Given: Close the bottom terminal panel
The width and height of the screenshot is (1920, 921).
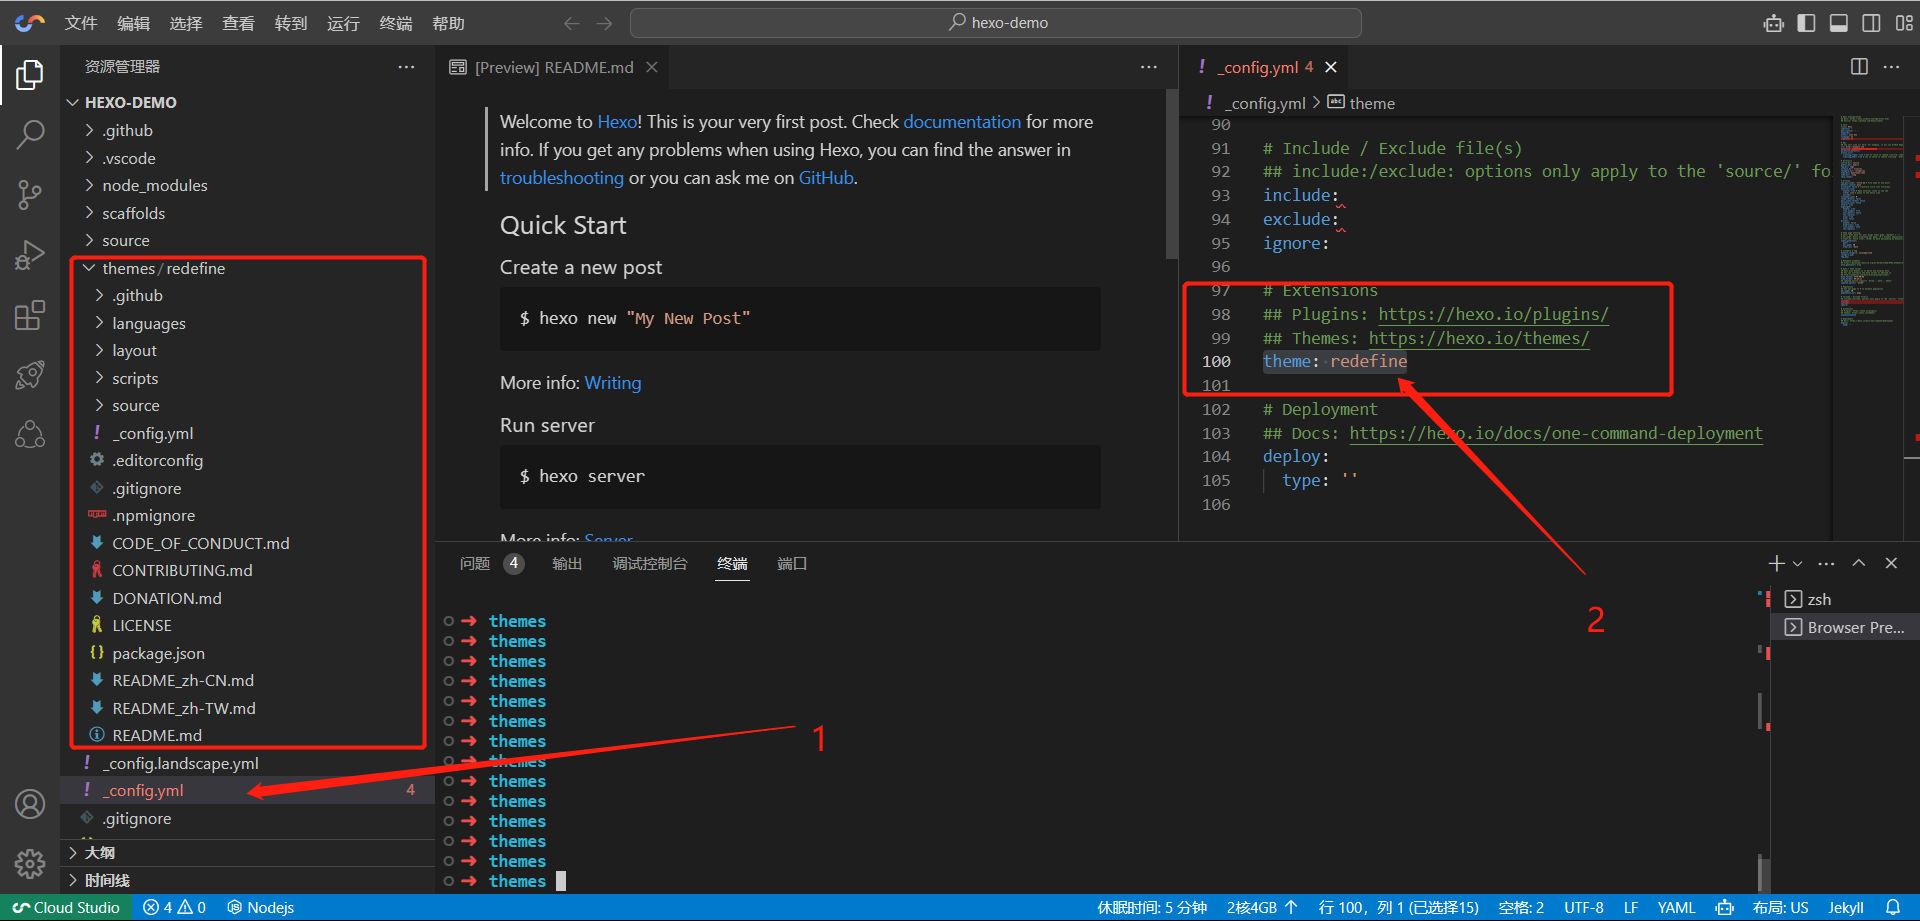Looking at the screenshot, I should (x=1891, y=563).
